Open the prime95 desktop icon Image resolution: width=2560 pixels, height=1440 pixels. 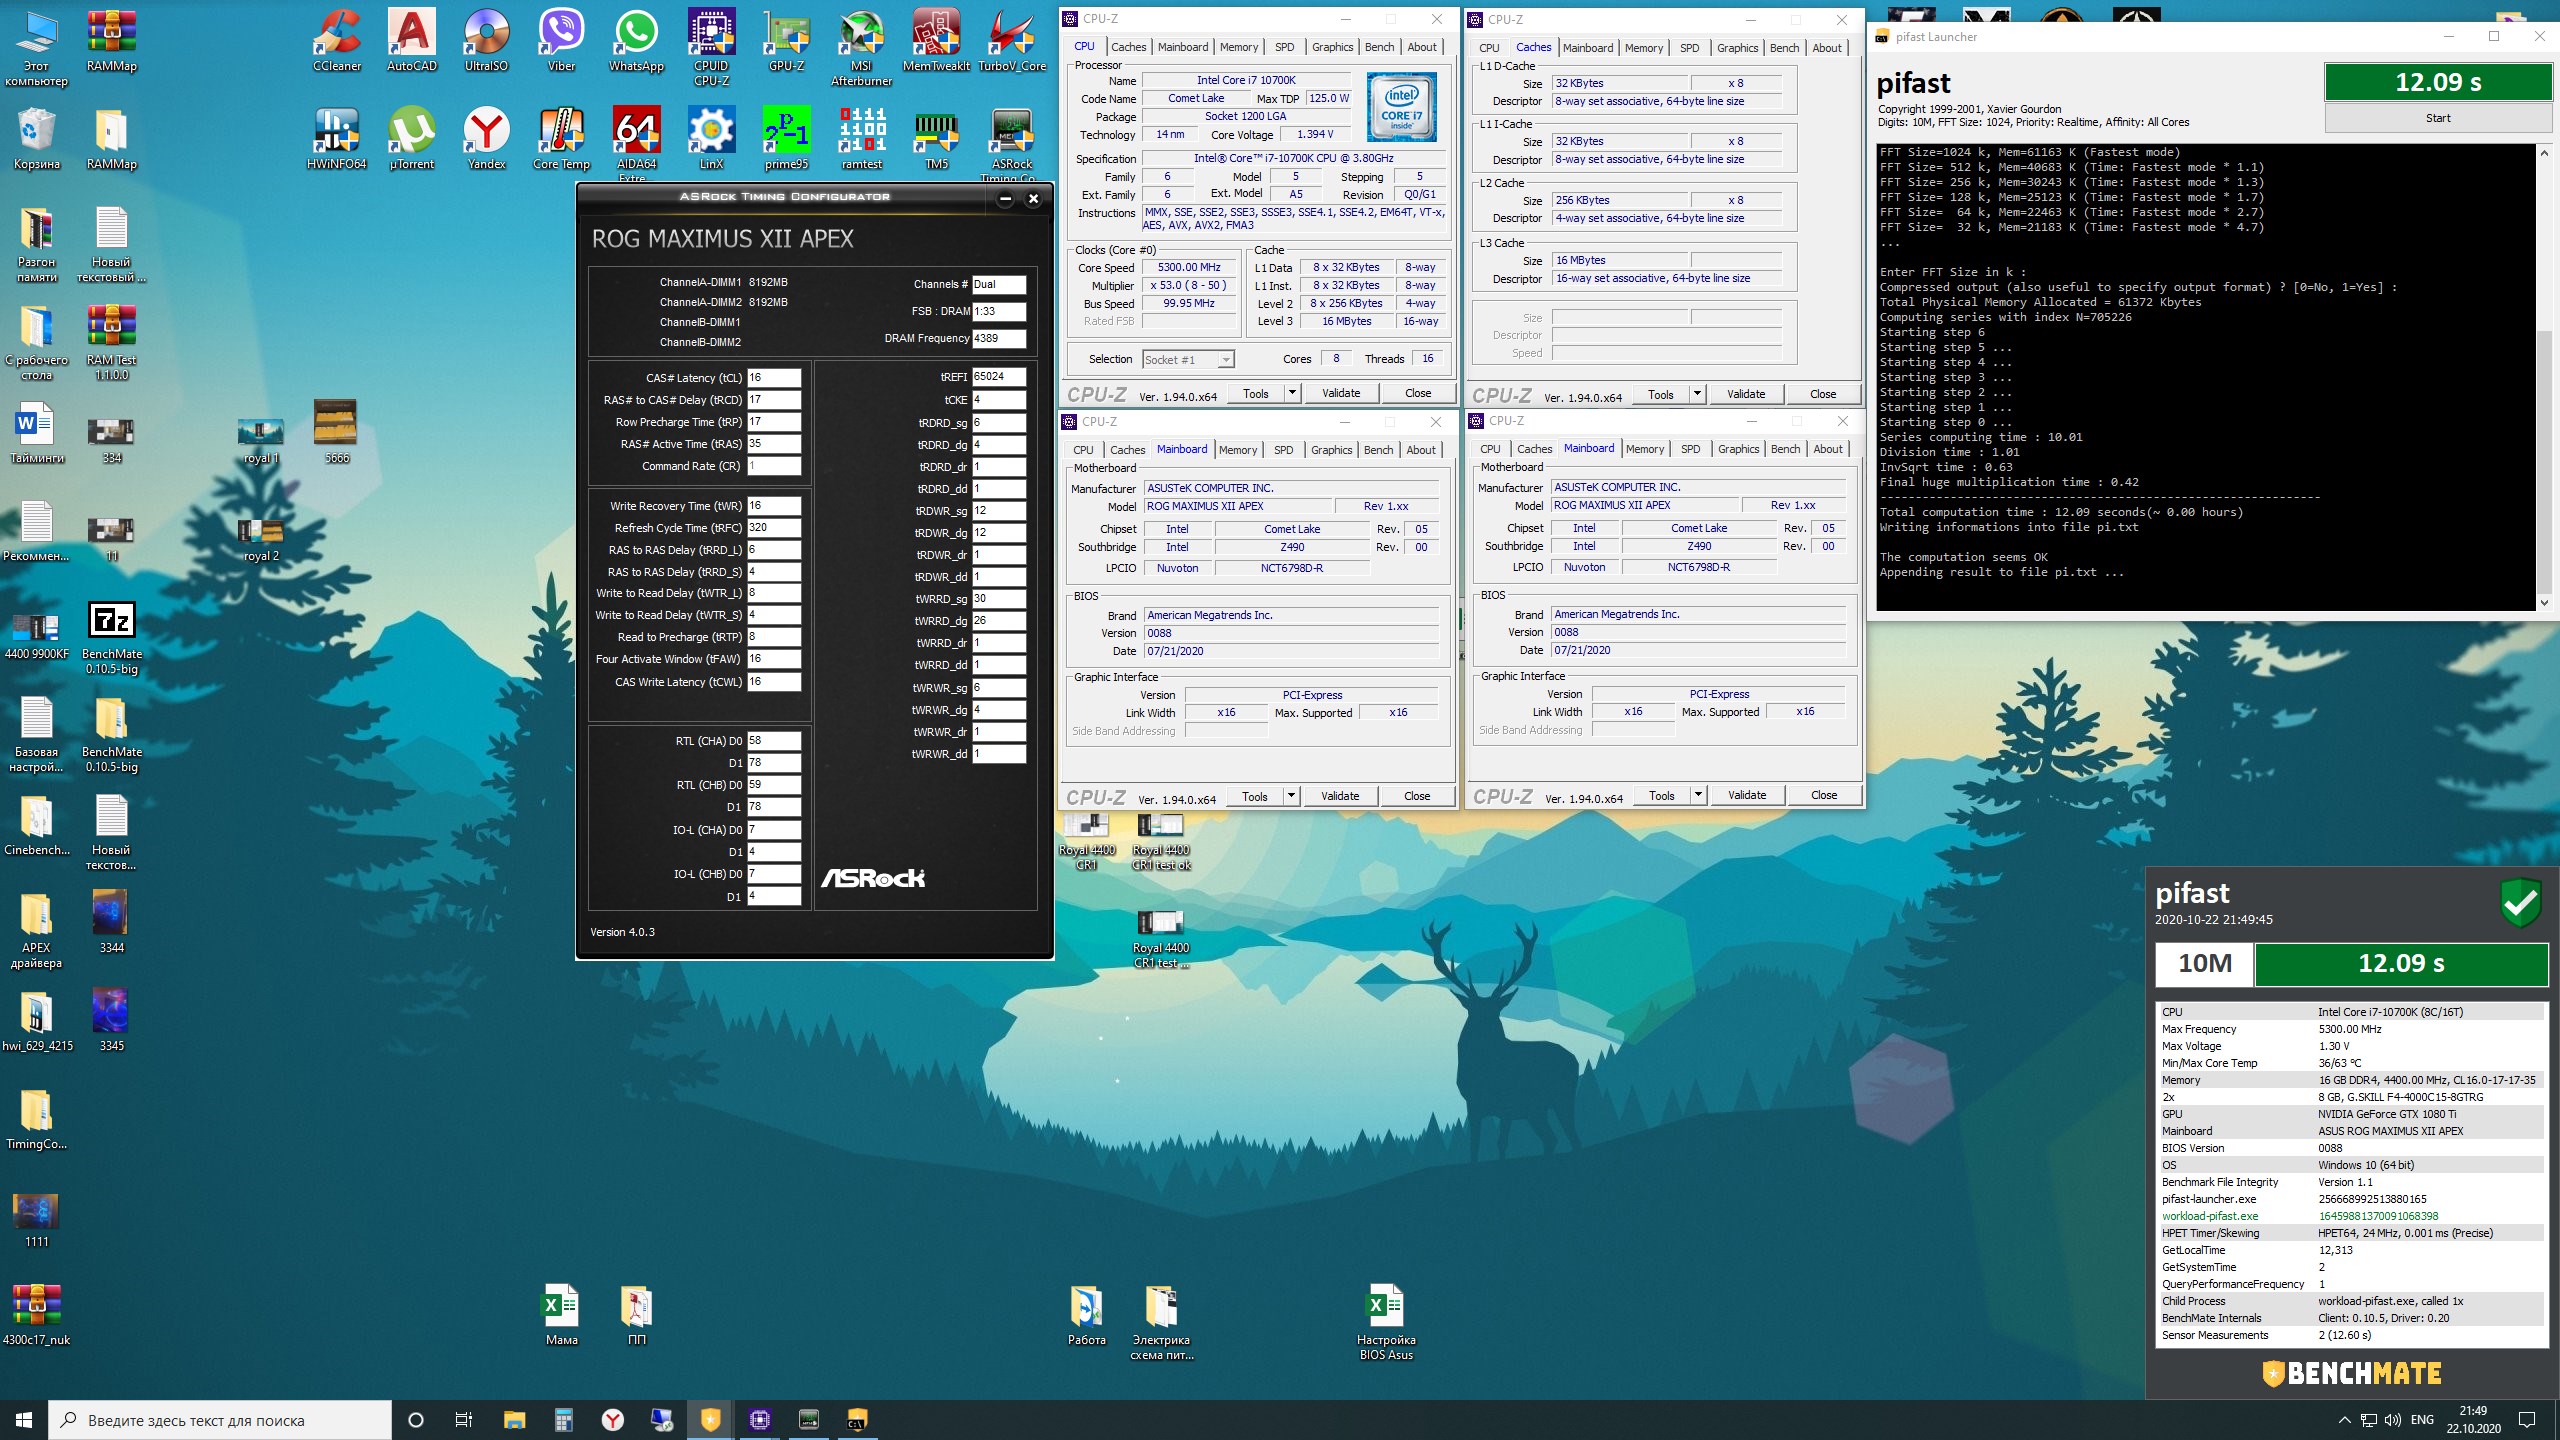pos(786,138)
